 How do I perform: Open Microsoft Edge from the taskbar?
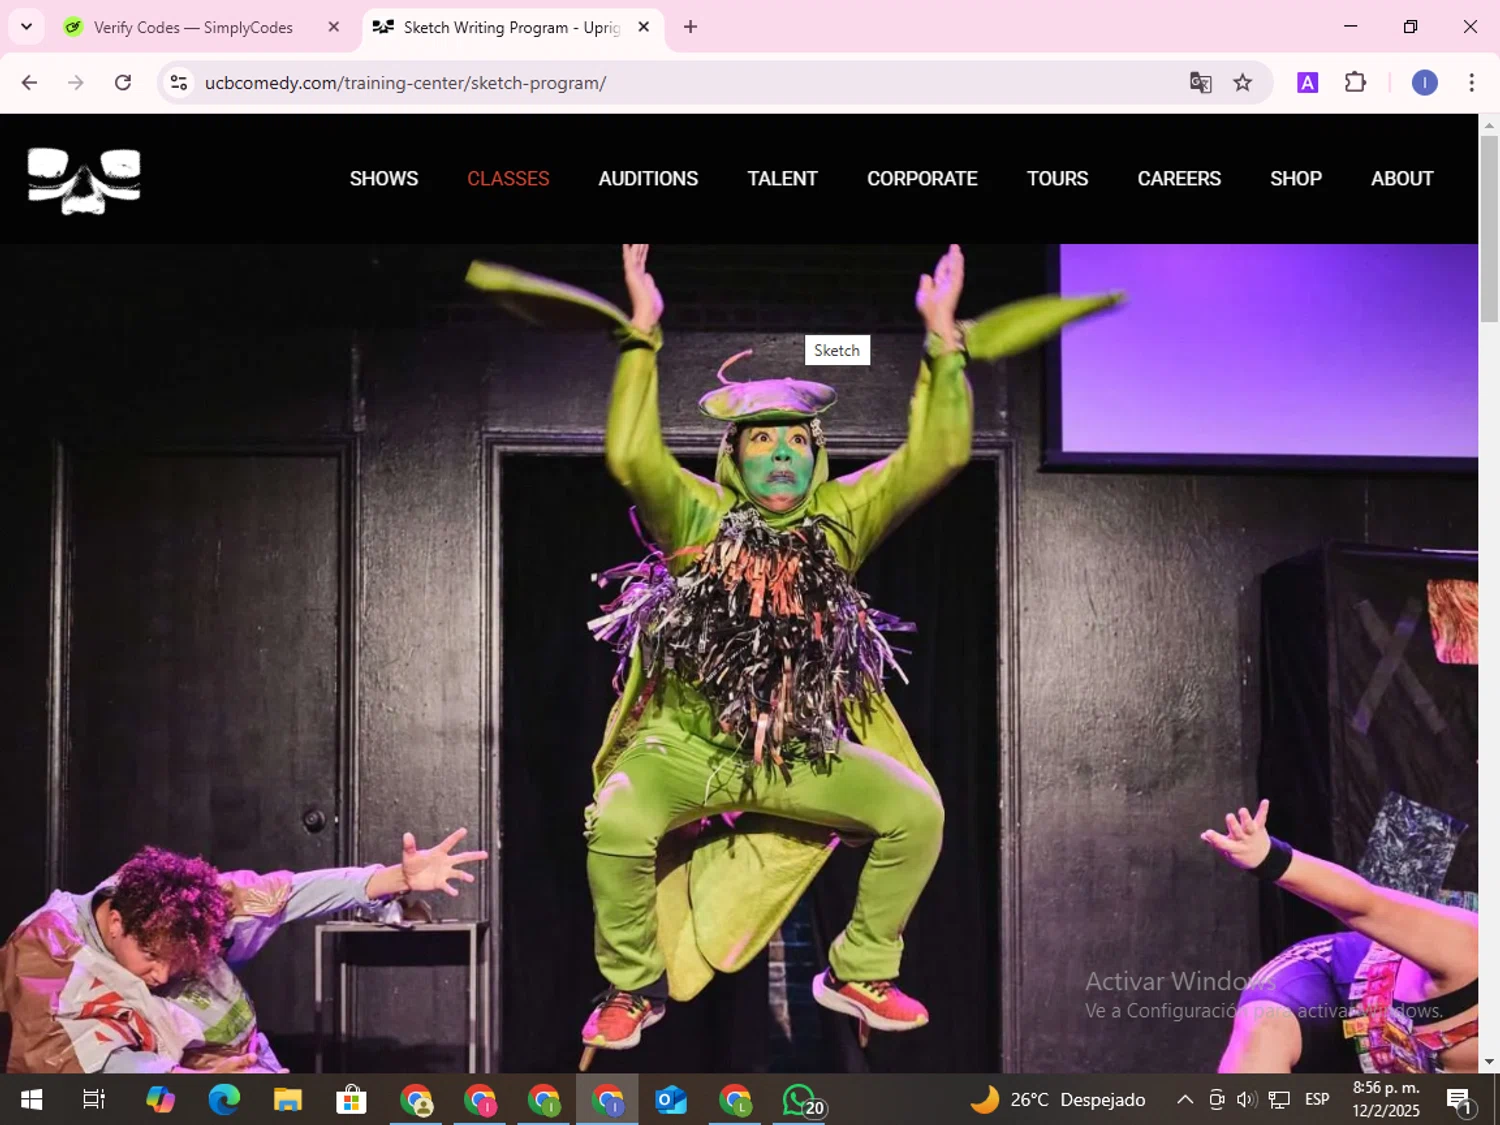(x=224, y=1100)
